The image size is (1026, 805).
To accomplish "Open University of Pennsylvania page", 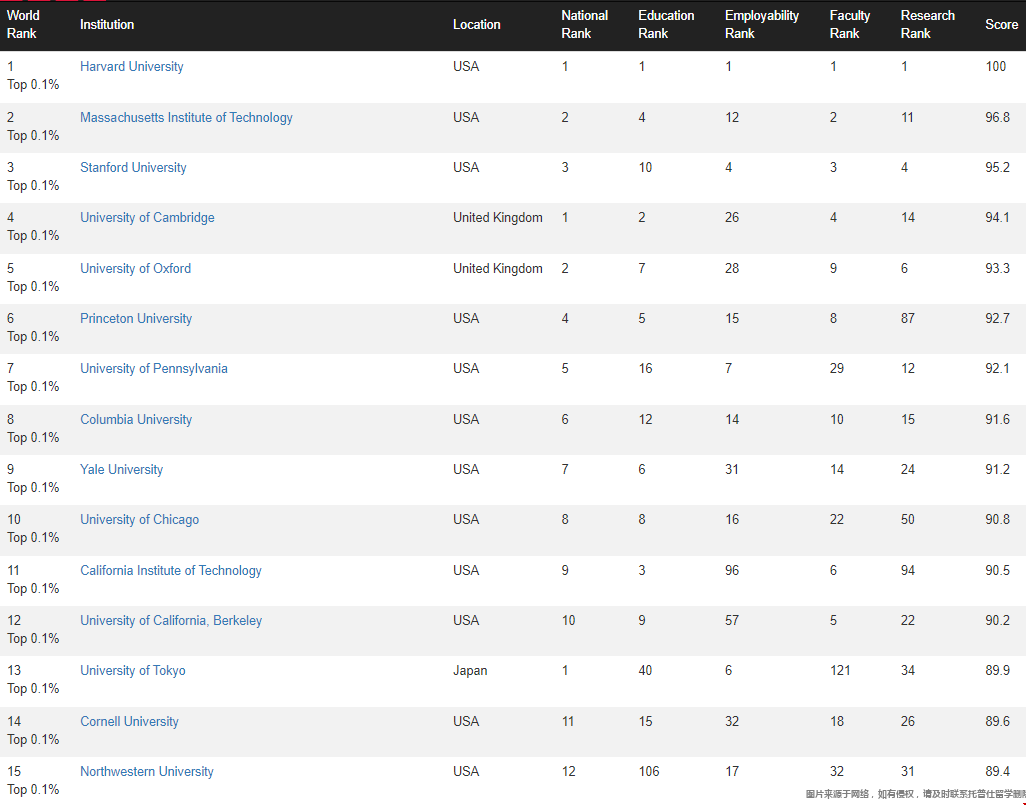I will (154, 369).
